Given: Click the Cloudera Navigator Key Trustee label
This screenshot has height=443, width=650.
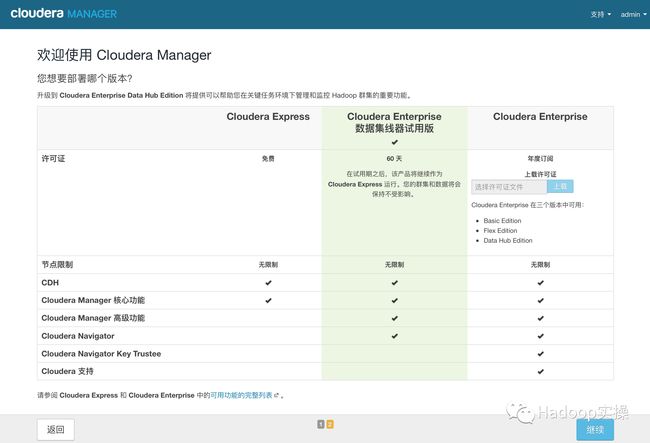Looking at the screenshot, I should pyautogui.click(x=101, y=354).
